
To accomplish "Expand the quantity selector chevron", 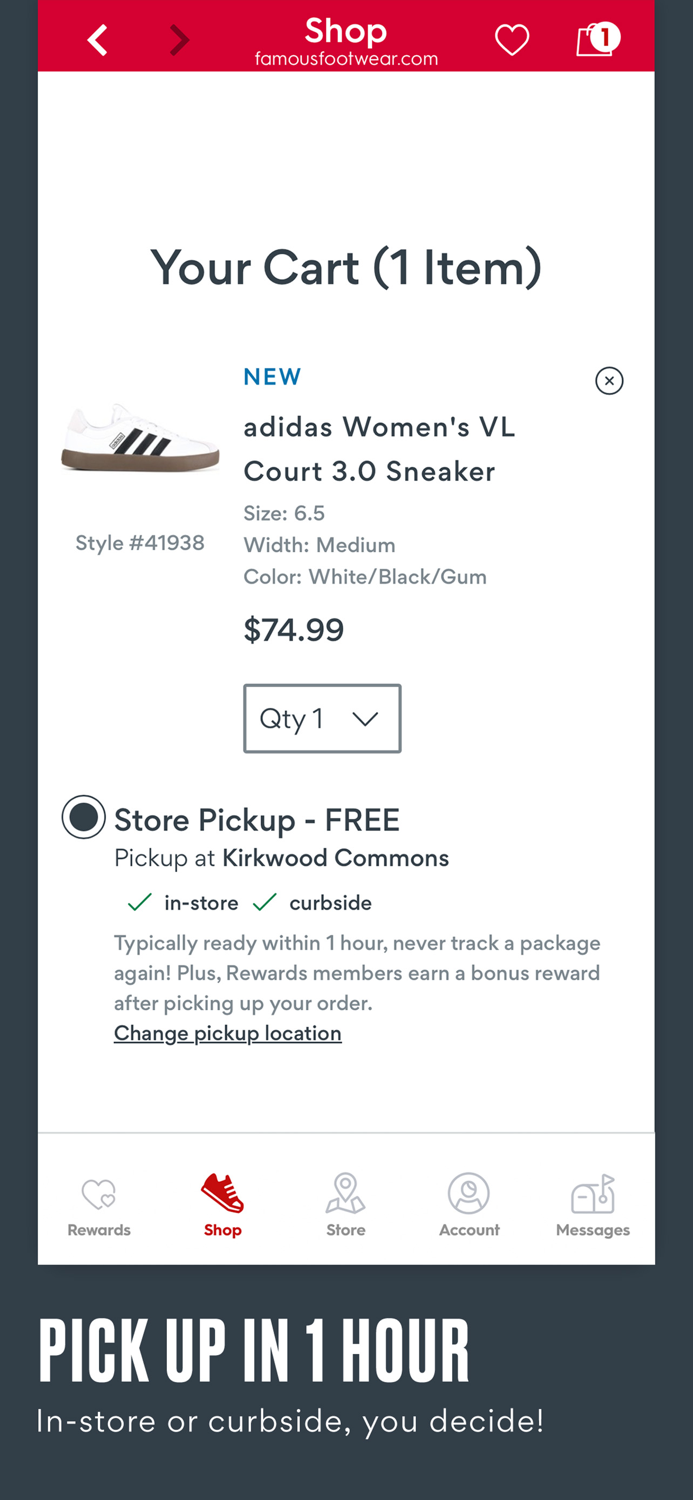I will [366, 718].
